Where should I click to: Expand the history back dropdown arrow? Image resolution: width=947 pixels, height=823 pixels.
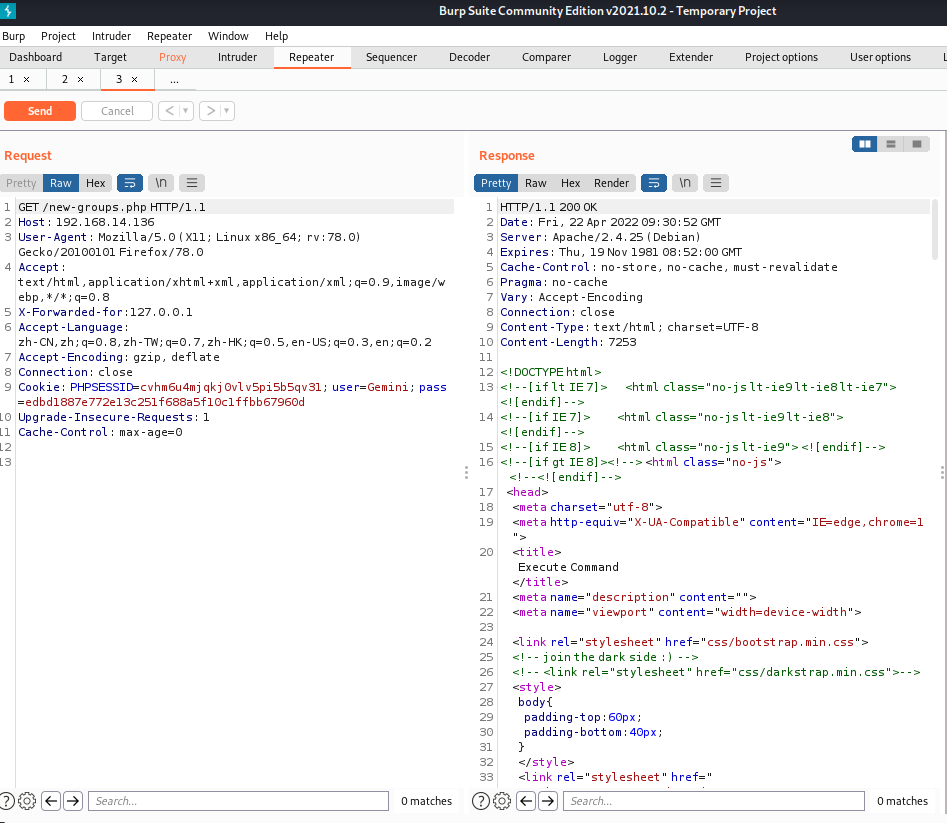(x=187, y=111)
